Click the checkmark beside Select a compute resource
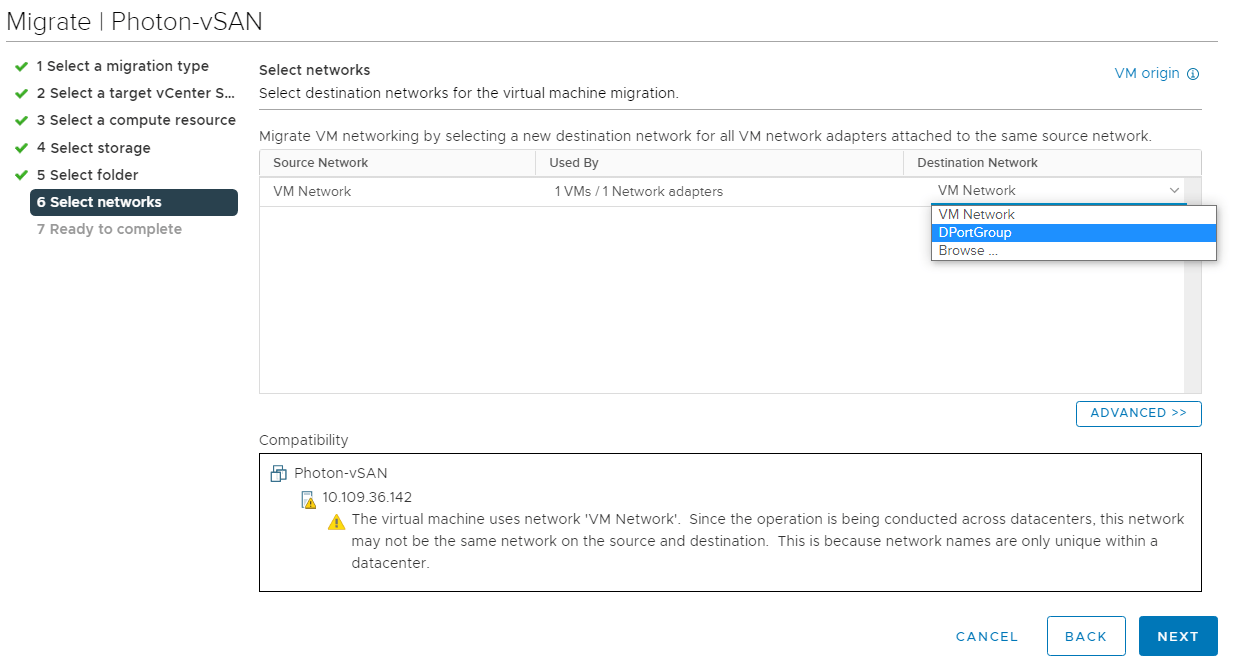 click(21, 120)
